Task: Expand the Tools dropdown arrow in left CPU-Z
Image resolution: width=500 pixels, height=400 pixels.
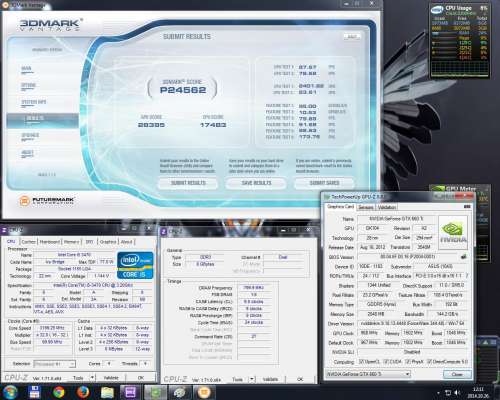Action: [92, 378]
